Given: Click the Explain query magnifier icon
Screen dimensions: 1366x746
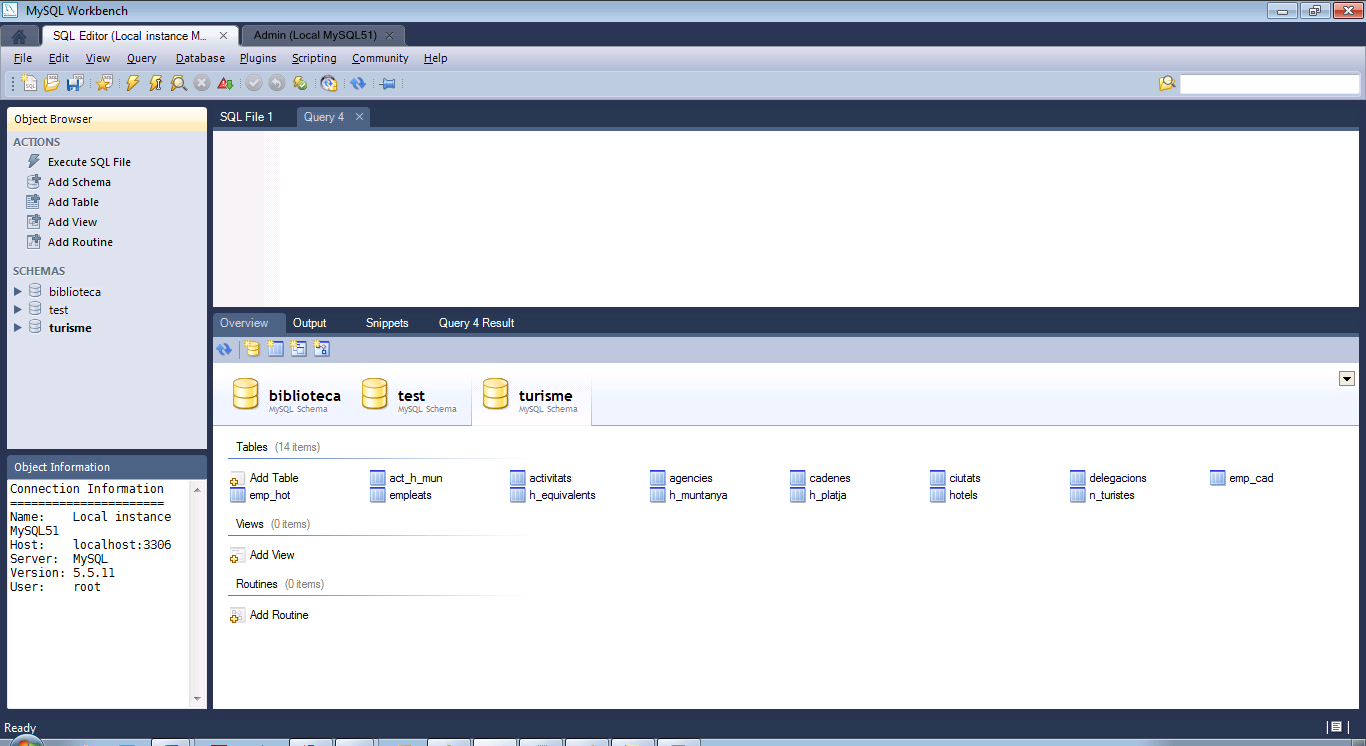Looking at the screenshot, I should [178, 84].
